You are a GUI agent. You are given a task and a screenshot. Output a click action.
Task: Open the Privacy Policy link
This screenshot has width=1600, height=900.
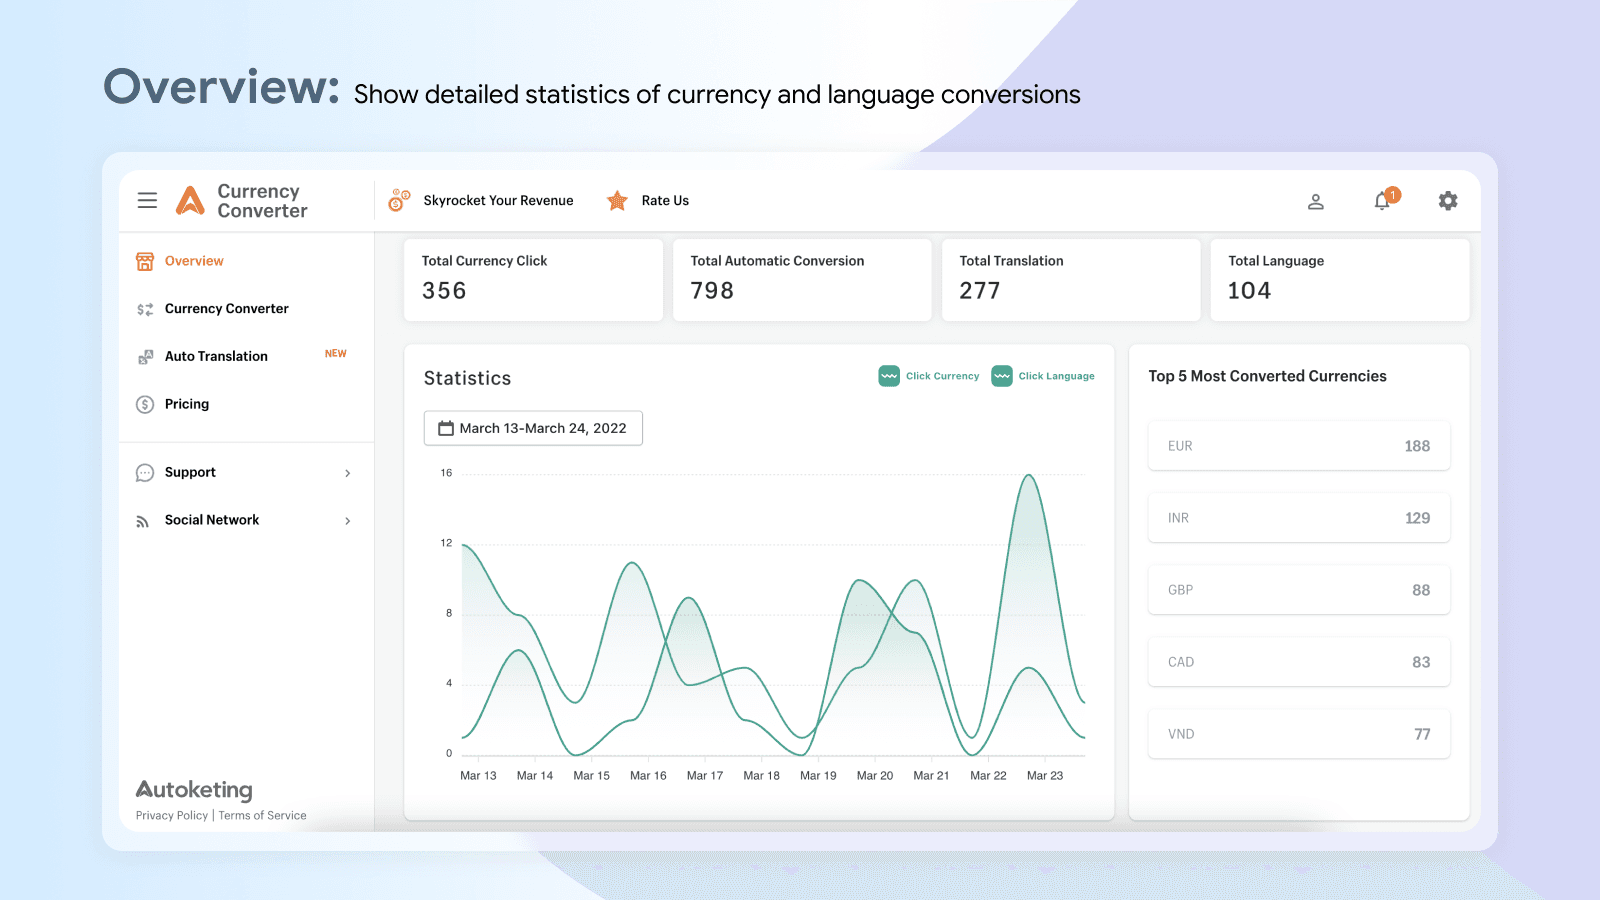click(170, 815)
